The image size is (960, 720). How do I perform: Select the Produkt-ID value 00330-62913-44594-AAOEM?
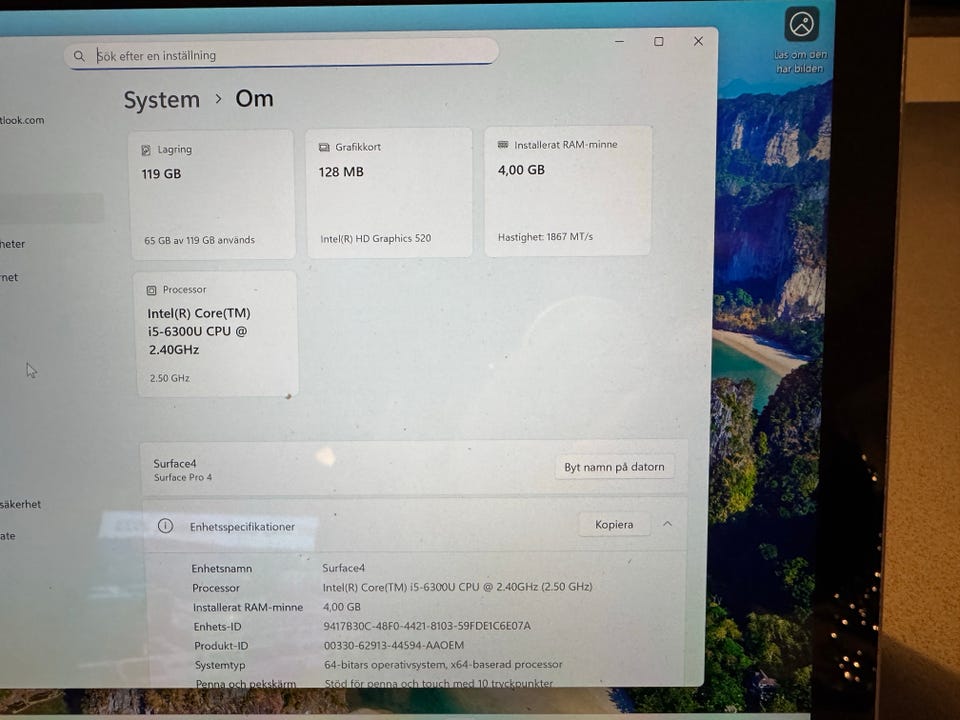tap(394, 645)
